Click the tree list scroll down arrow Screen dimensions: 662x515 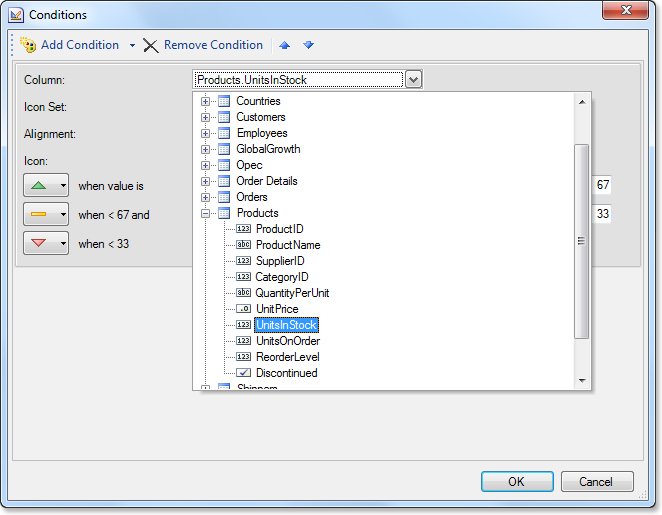[x=582, y=381]
